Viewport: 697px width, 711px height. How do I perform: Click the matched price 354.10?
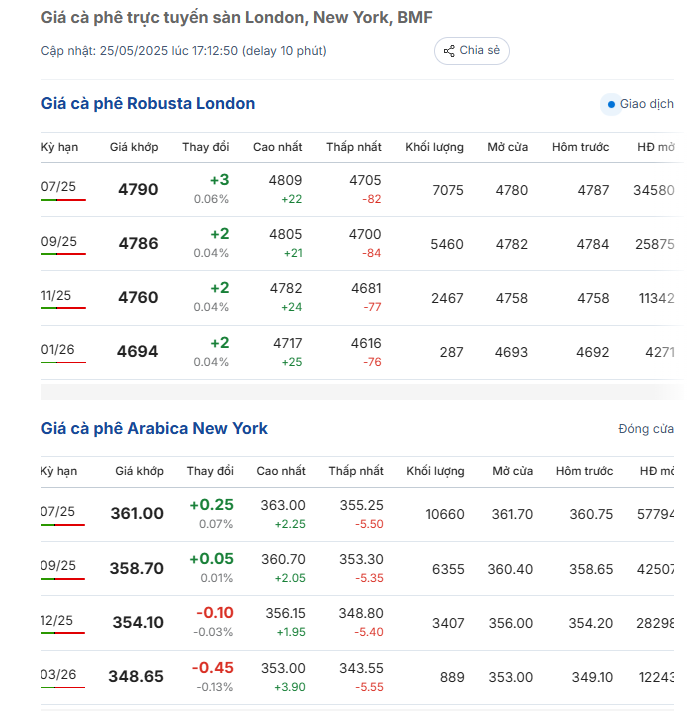(x=138, y=623)
